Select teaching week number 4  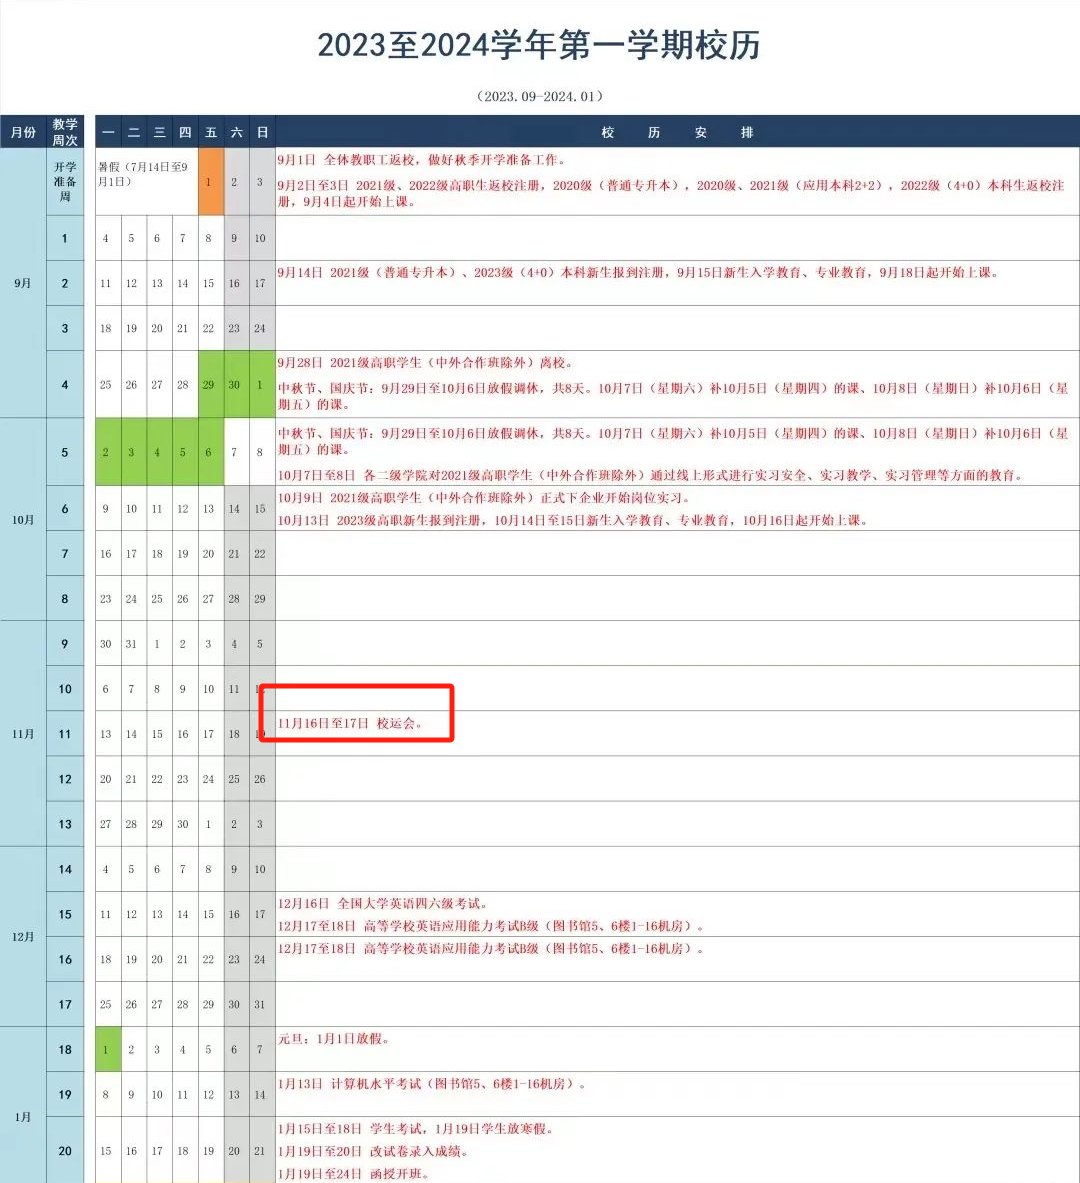pos(65,385)
